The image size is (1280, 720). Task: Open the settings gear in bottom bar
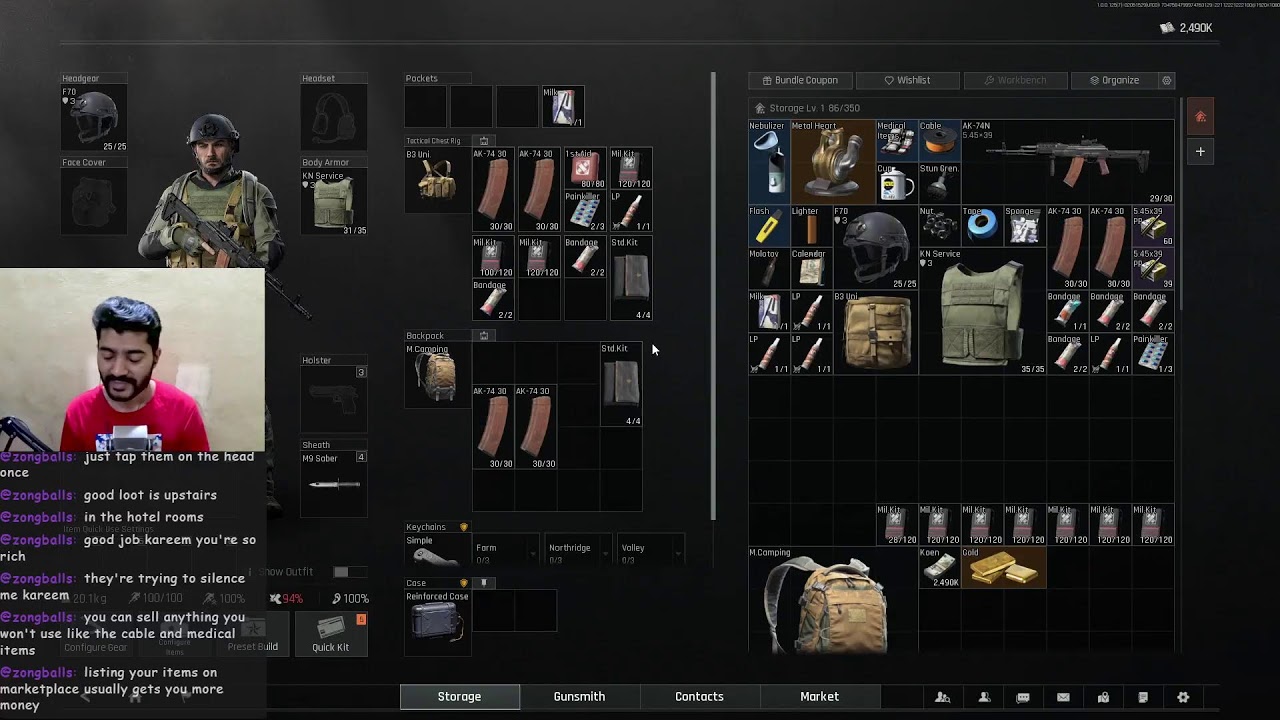[1183, 697]
